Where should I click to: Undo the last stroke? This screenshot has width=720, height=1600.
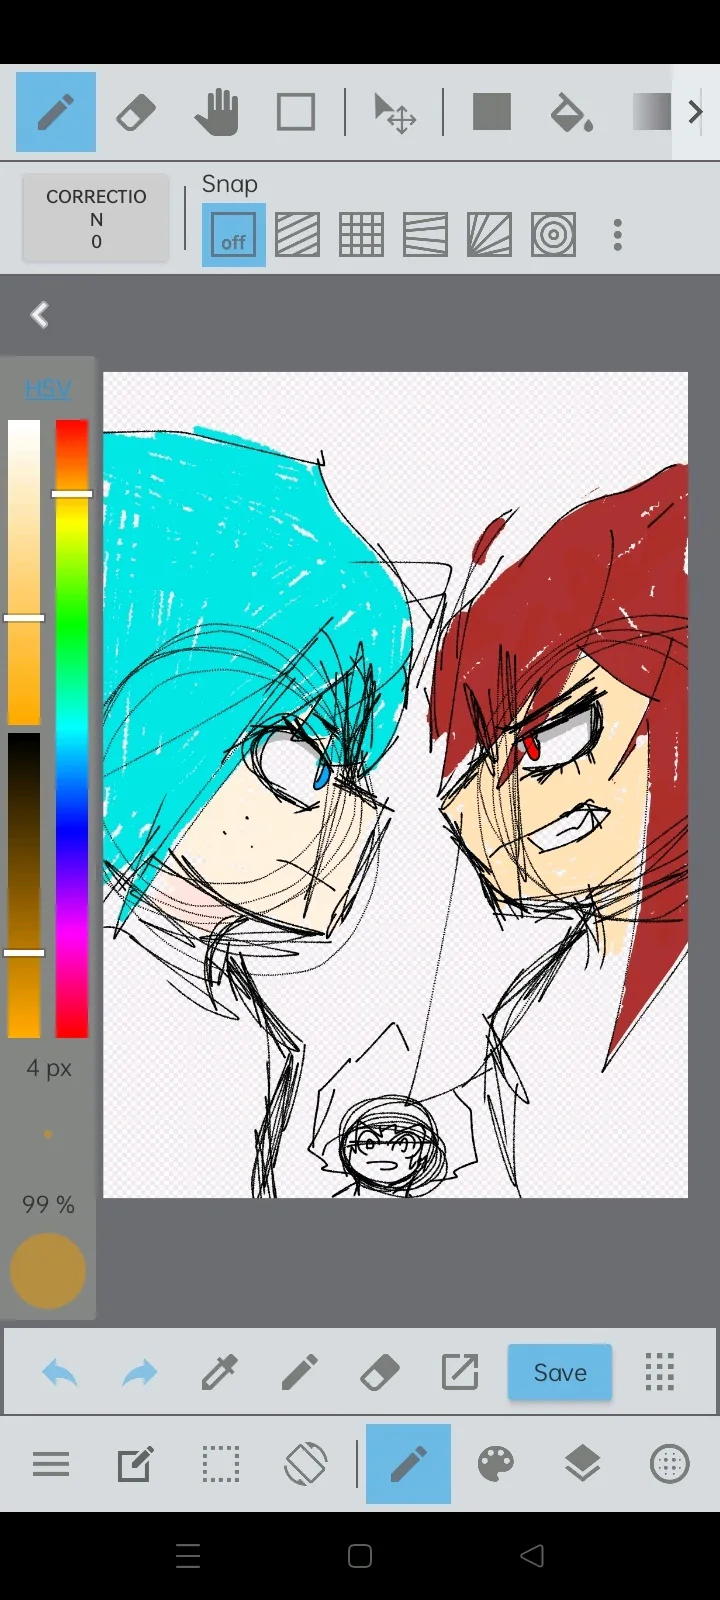pyautogui.click(x=60, y=1373)
